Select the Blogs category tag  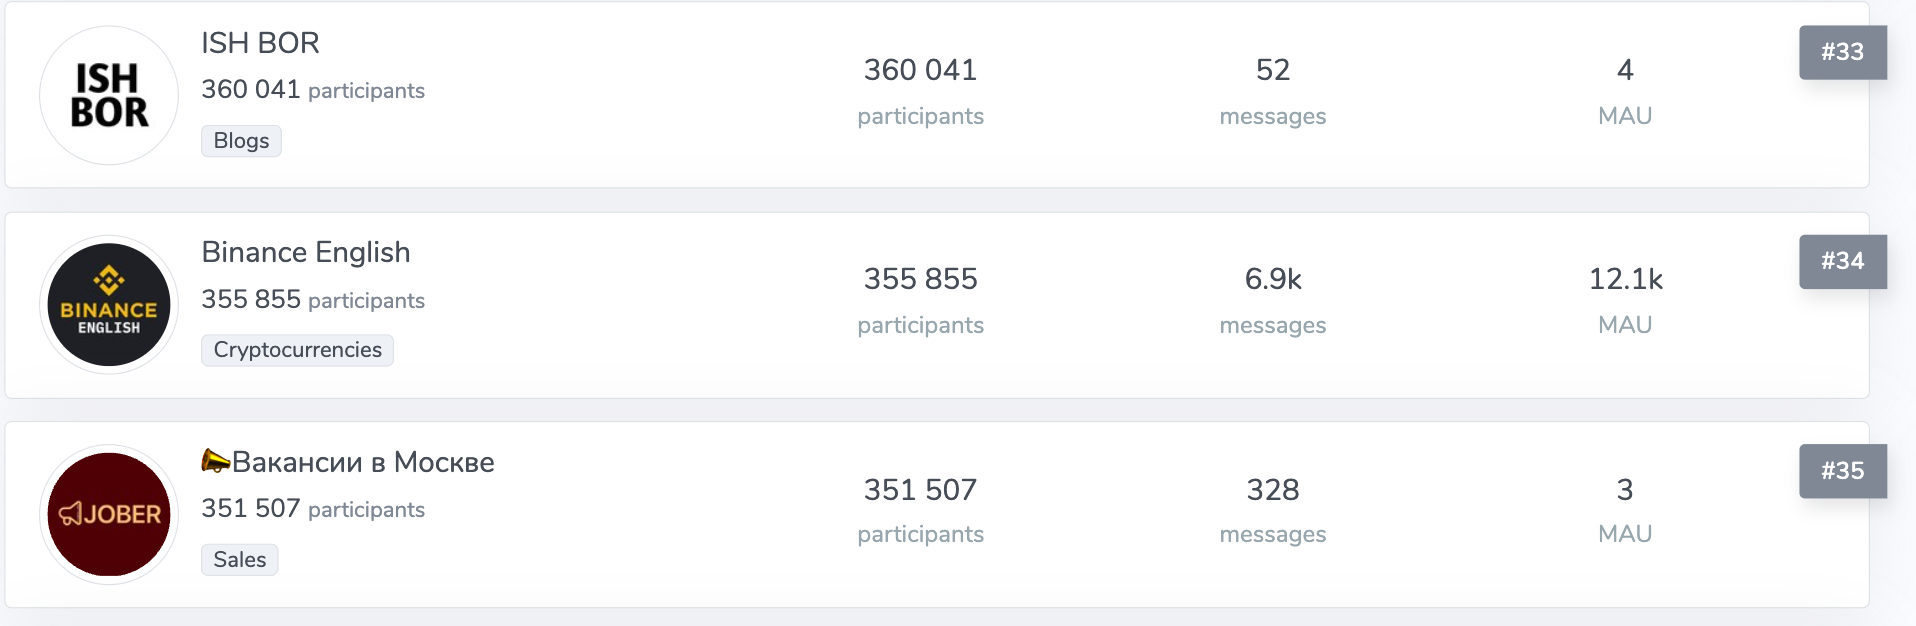click(x=241, y=141)
